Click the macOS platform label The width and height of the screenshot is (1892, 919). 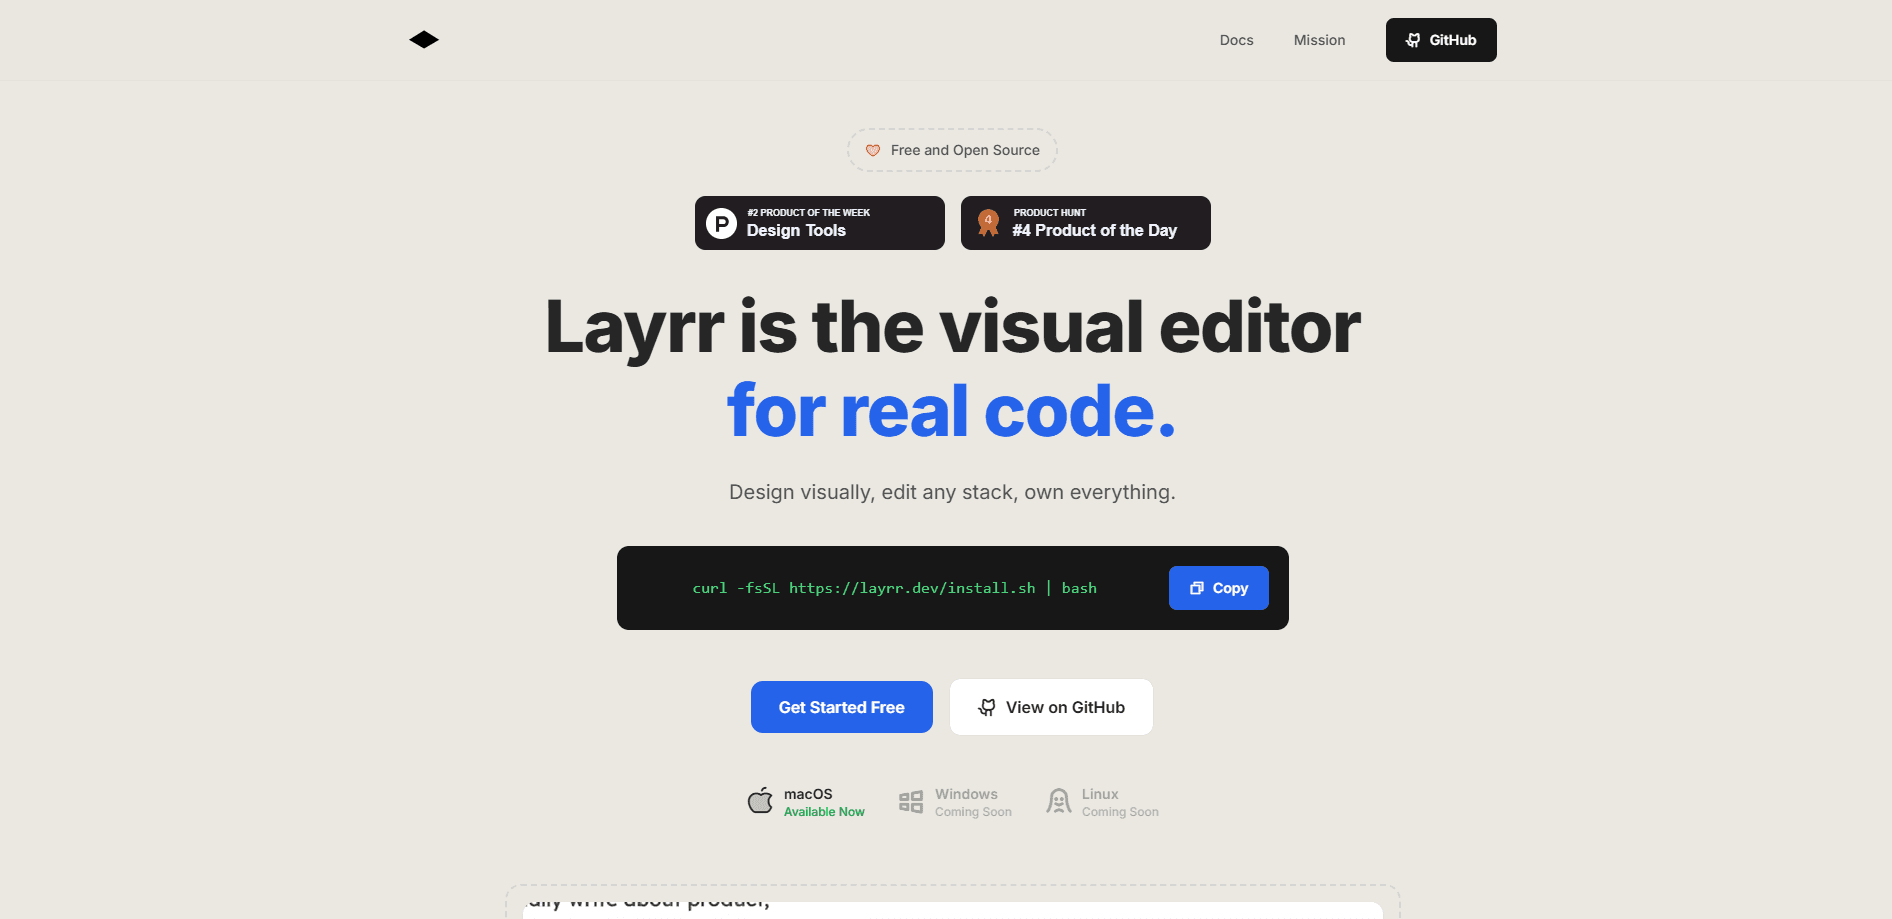point(808,794)
